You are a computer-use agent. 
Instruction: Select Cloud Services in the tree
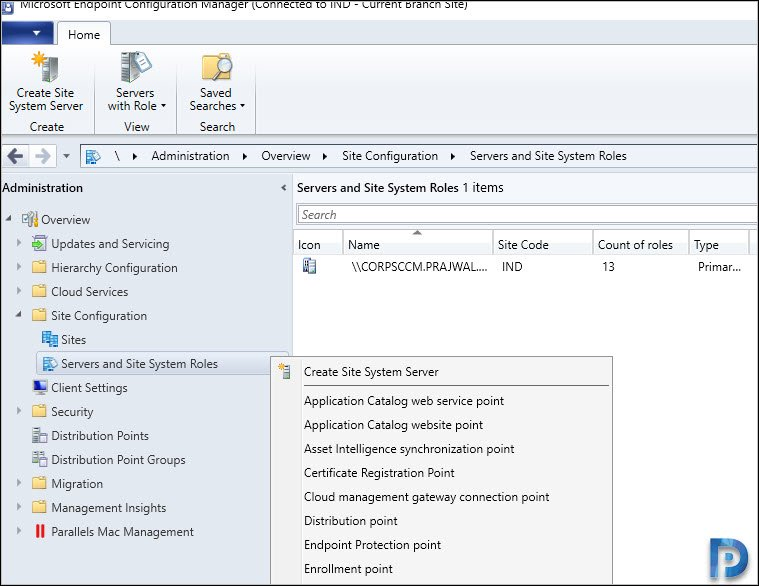click(90, 292)
